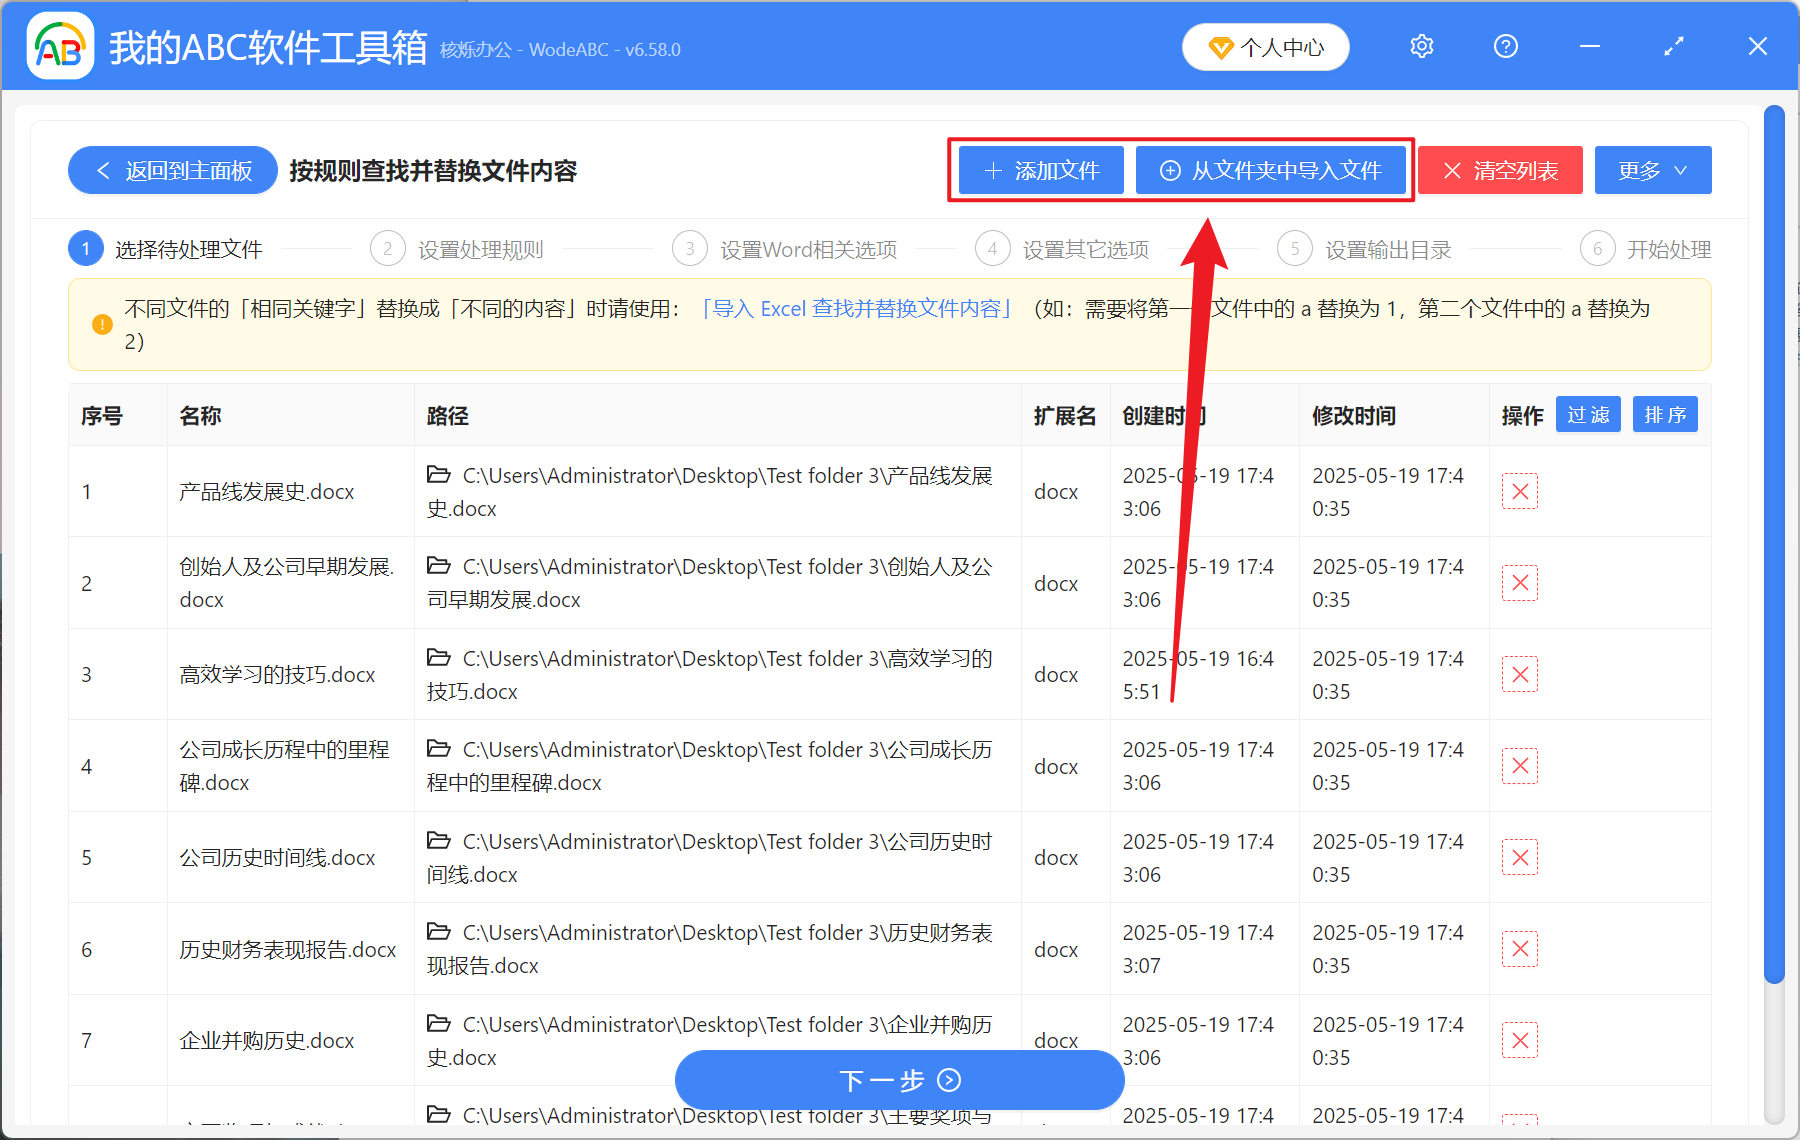The height and width of the screenshot is (1140, 1800).
Task: Go to step 设置处理规则
Action: tap(479, 248)
